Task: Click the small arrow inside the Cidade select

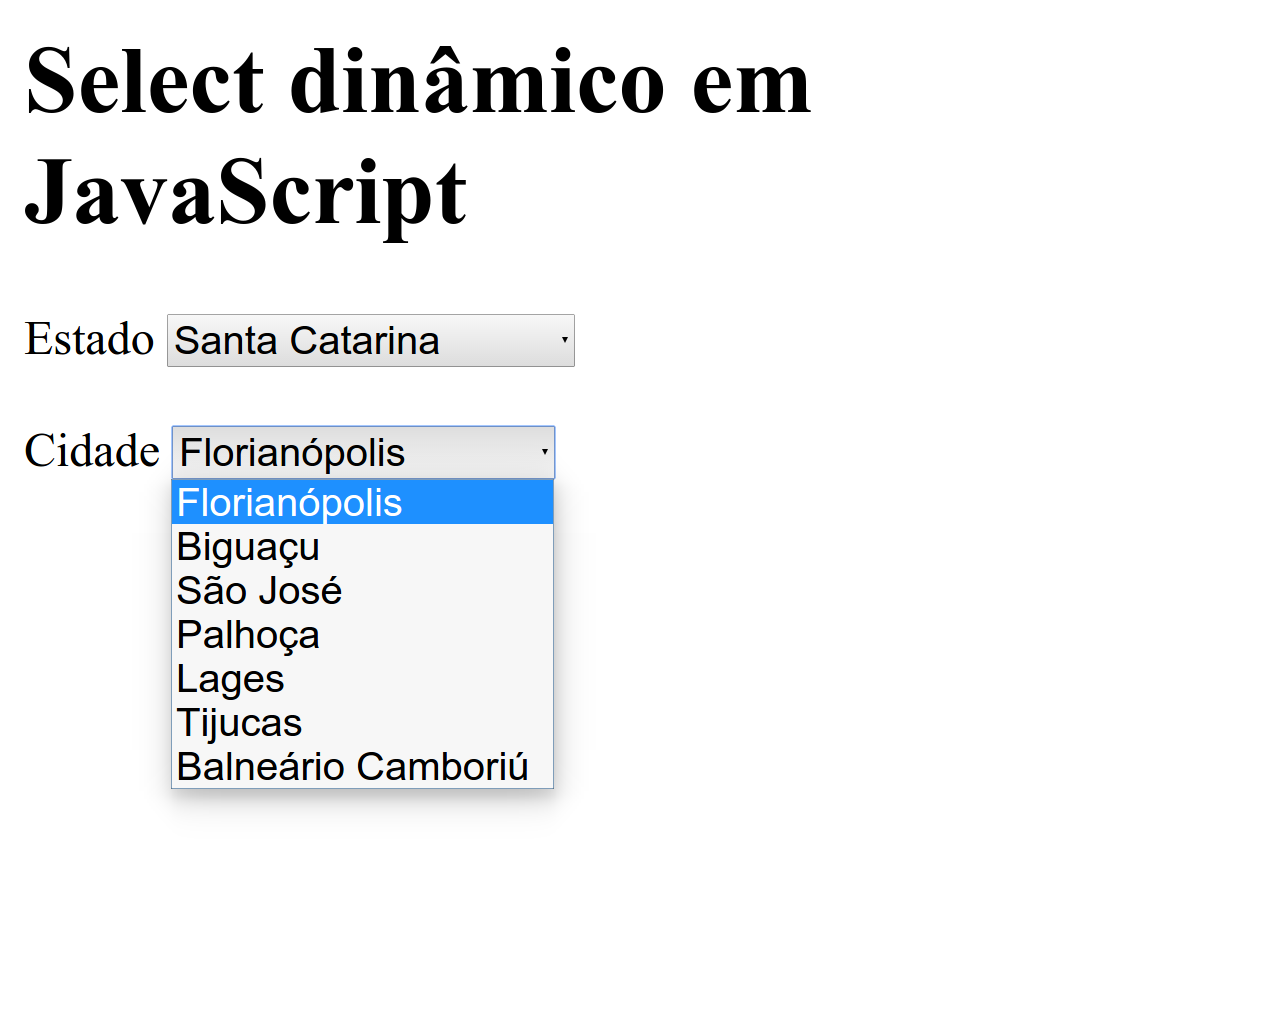Action: pyautogui.click(x=543, y=452)
